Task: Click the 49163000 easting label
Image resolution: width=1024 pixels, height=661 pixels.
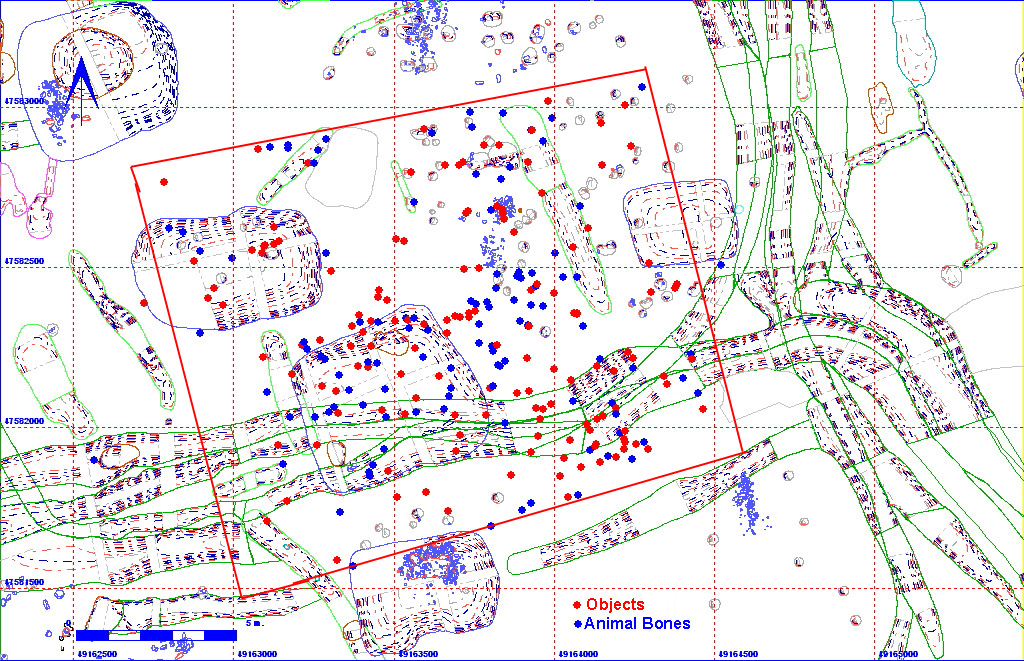Action: point(256,654)
